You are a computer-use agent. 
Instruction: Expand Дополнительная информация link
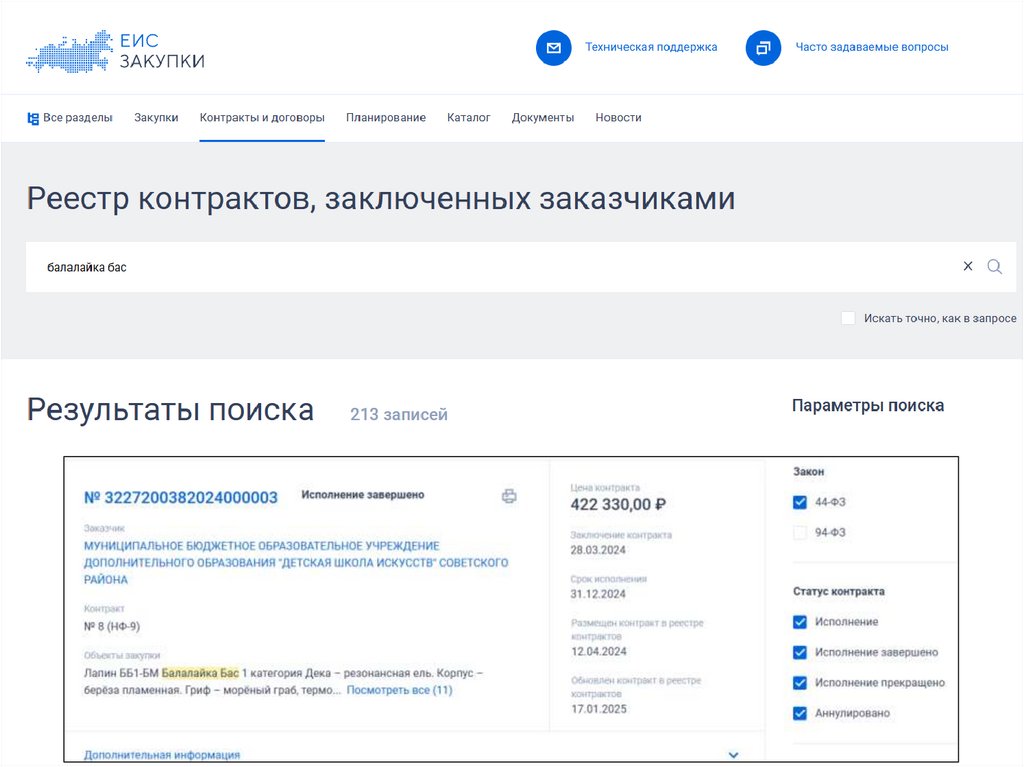[x=161, y=755]
